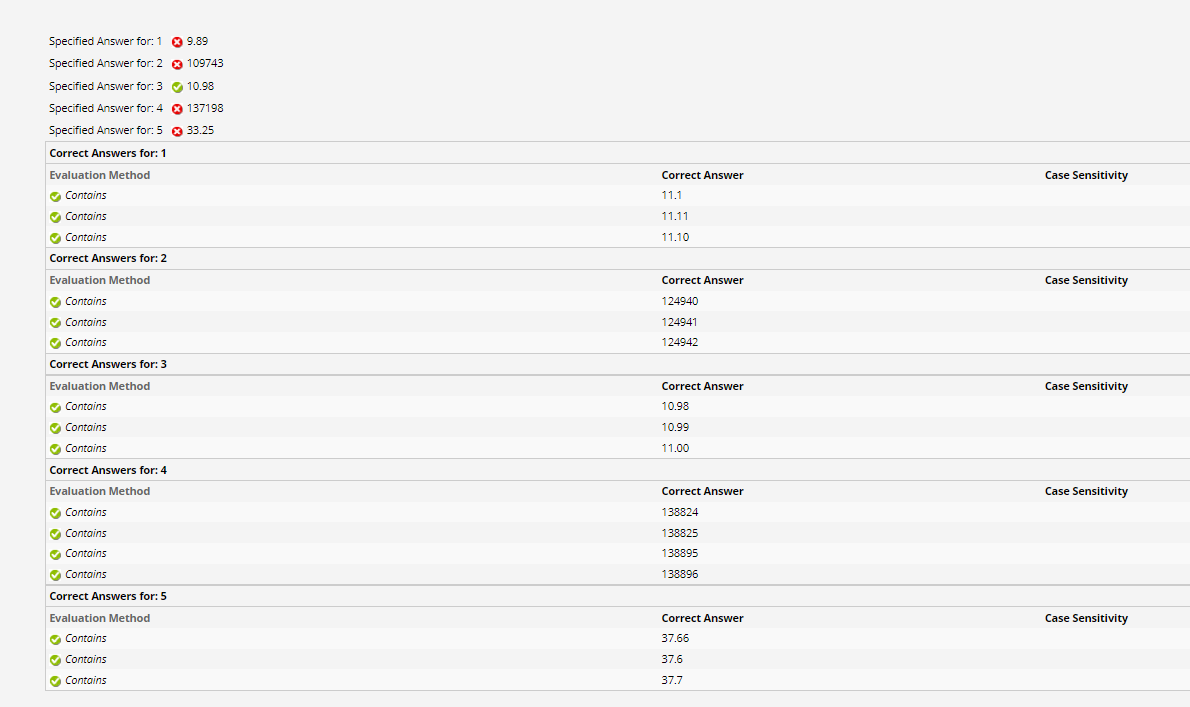Click the correct answer cell 138895
Image resolution: width=1190 pixels, height=707 pixels.
pos(679,553)
